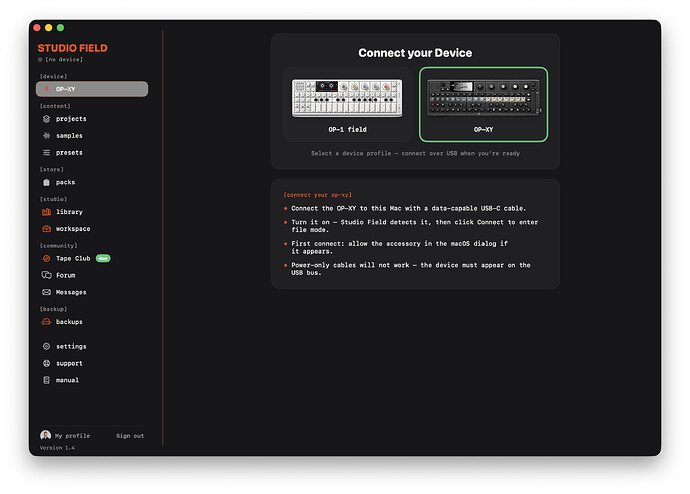
Task: Click the green zoom window button
Action: click(x=60, y=28)
